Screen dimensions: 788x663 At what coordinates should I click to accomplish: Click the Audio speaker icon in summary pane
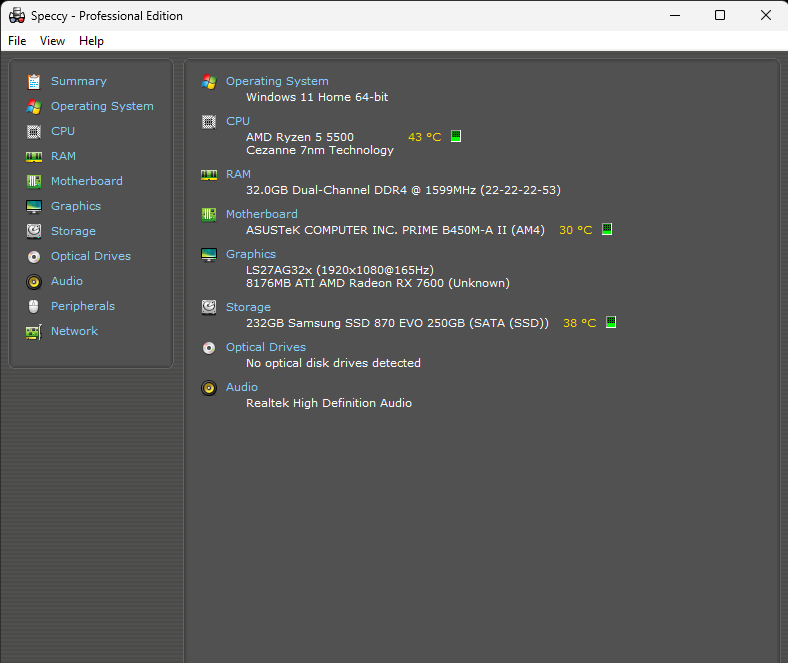(x=209, y=388)
